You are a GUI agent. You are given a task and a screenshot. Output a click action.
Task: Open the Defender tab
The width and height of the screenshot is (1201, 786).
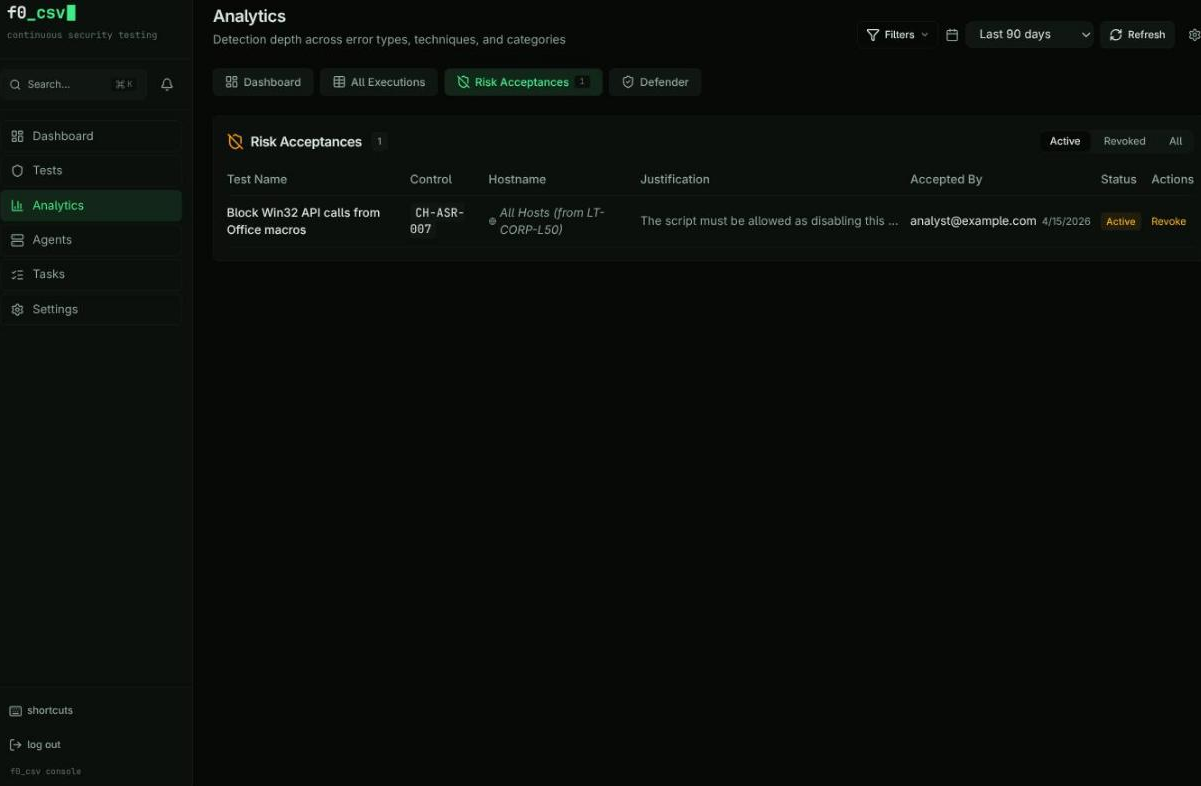[x=655, y=82]
